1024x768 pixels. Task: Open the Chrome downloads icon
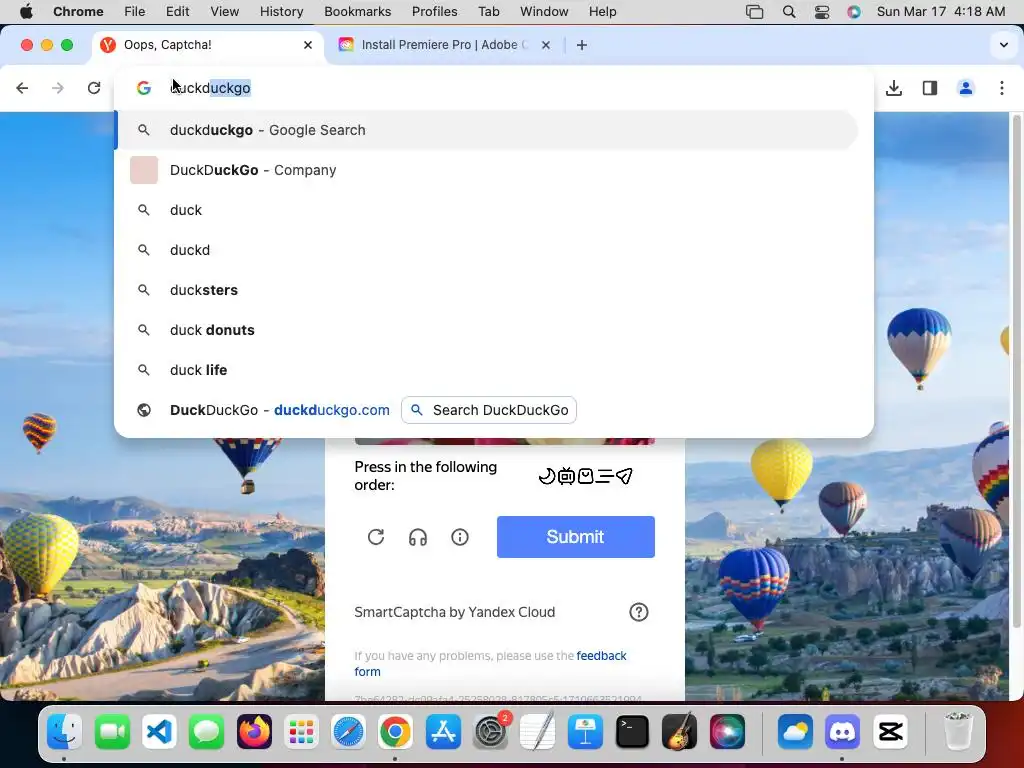pyautogui.click(x=894, y=88)
